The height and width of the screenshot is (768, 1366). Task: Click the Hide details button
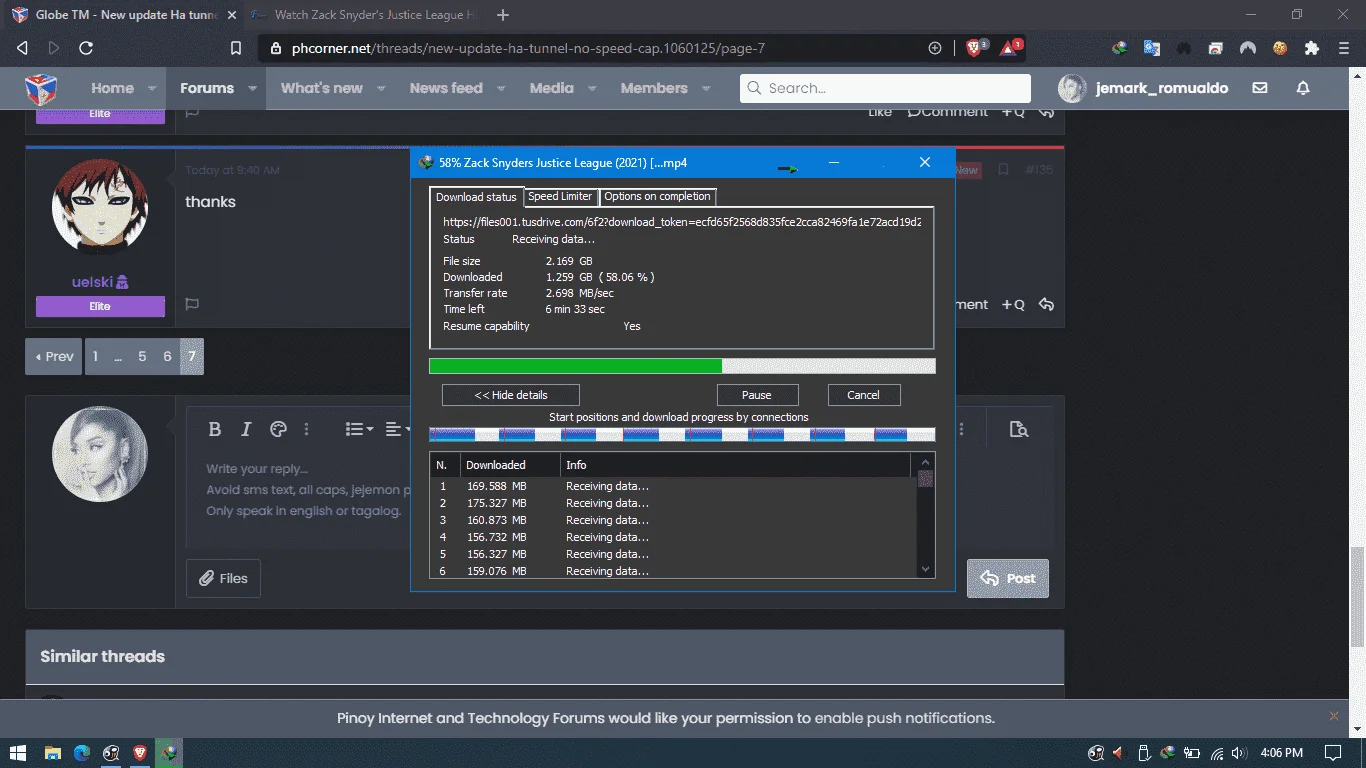[511, 395]
